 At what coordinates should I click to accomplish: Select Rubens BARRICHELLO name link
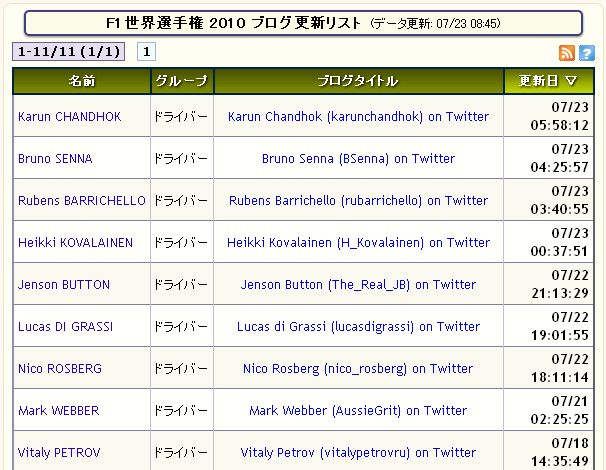[x=81, y=201]
